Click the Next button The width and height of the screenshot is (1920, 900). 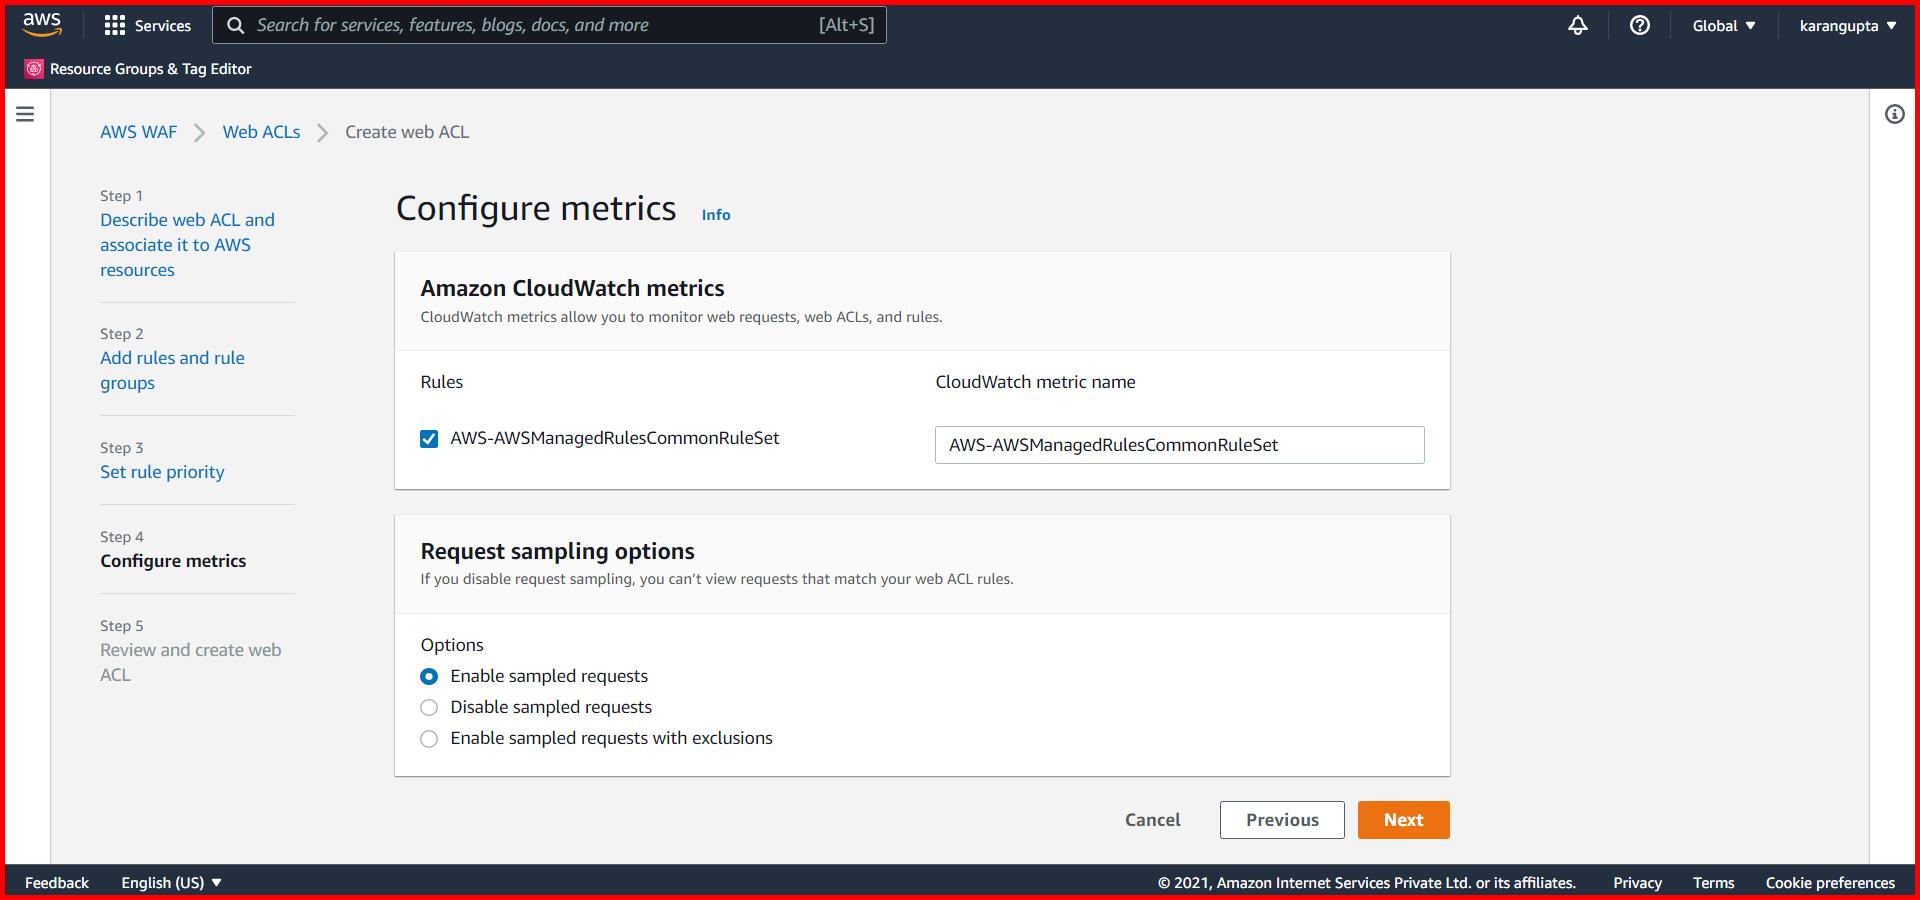pyautogui.click(x=1403, y=819)
